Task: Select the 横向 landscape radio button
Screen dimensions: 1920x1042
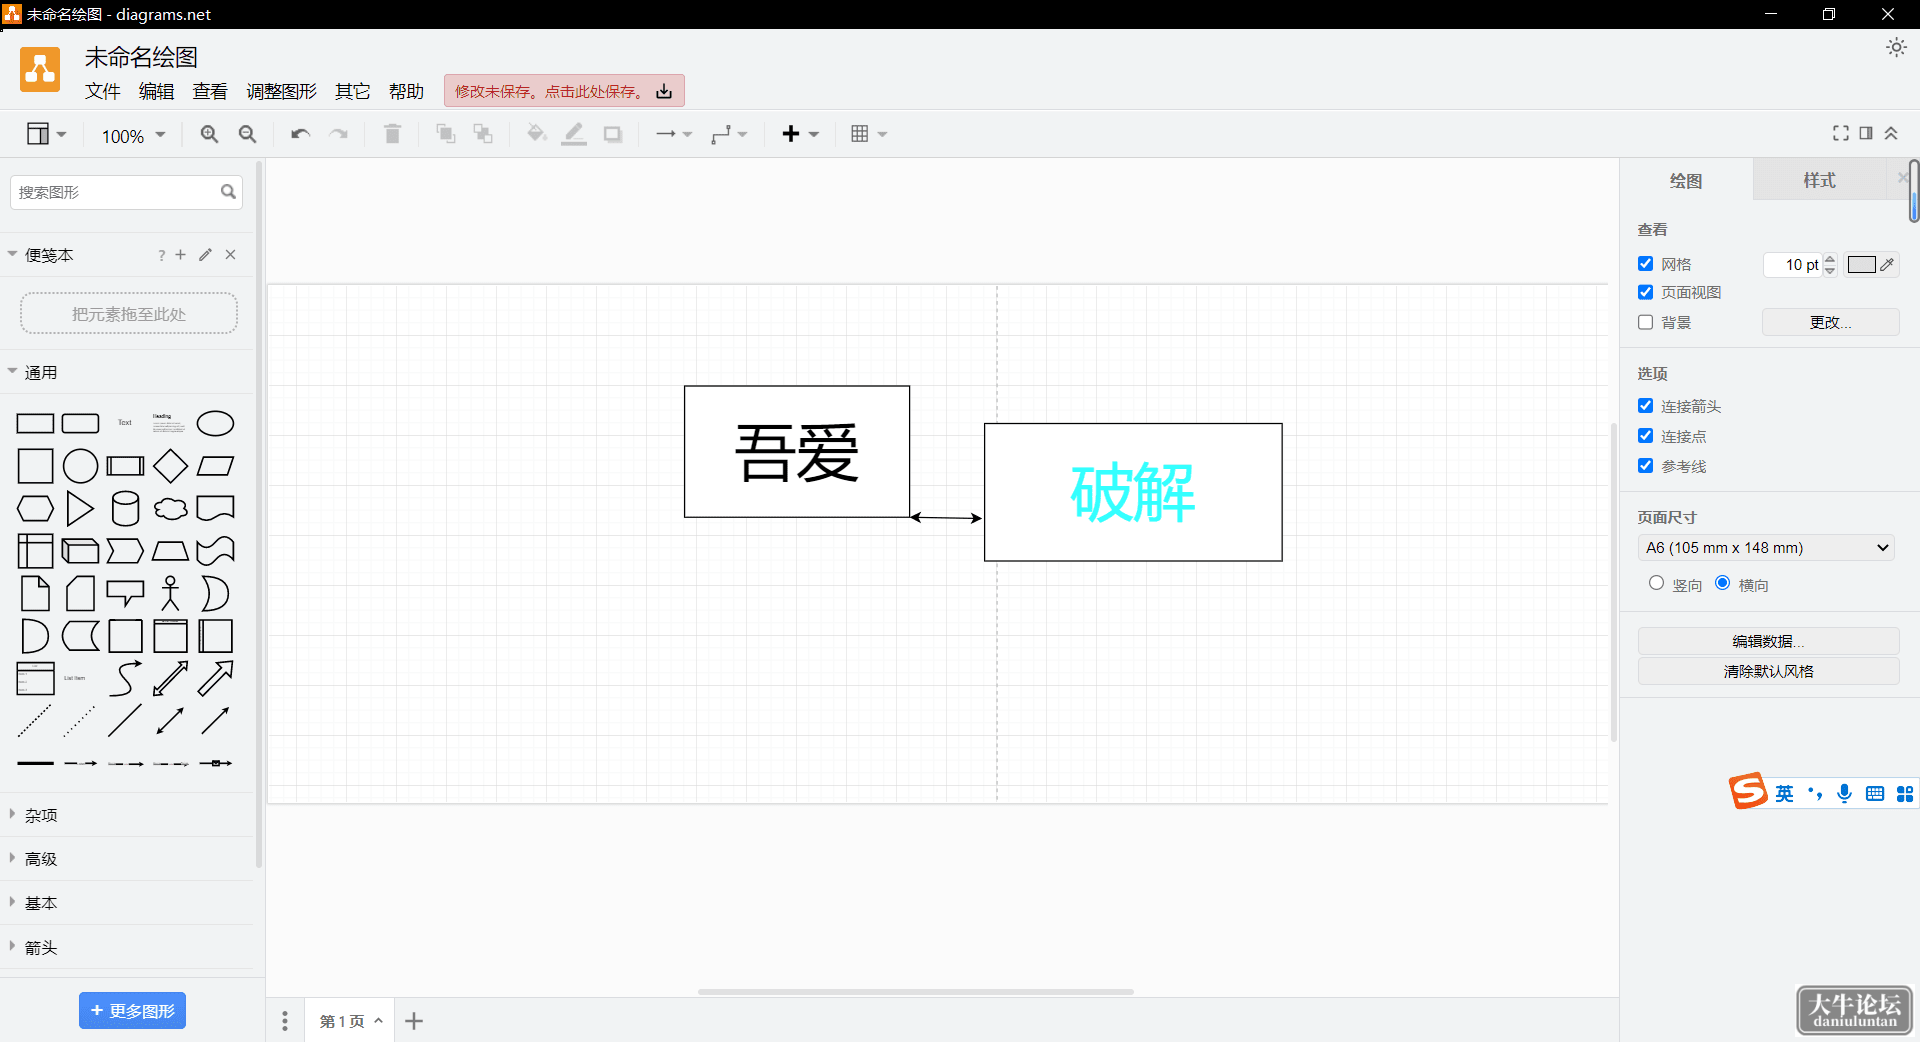Action: coord(1723,583)
